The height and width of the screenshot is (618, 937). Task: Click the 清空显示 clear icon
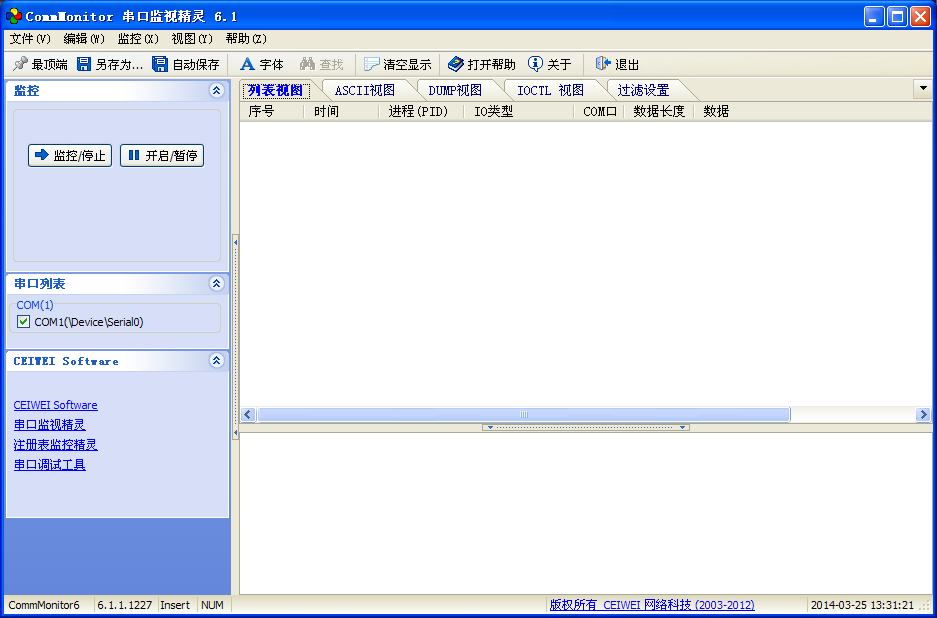[372, 64]
